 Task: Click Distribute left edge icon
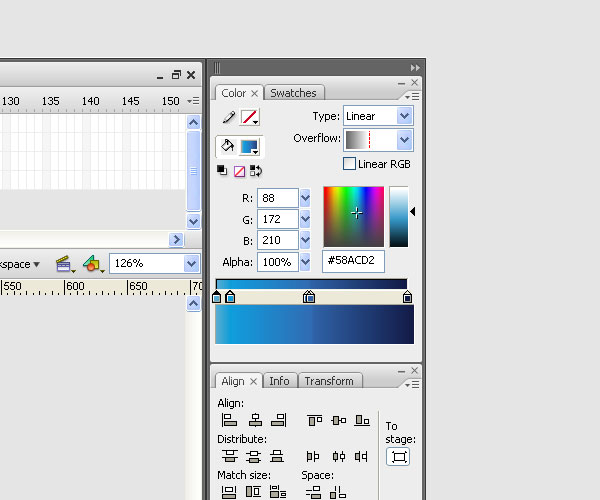[x=313, y=456]
